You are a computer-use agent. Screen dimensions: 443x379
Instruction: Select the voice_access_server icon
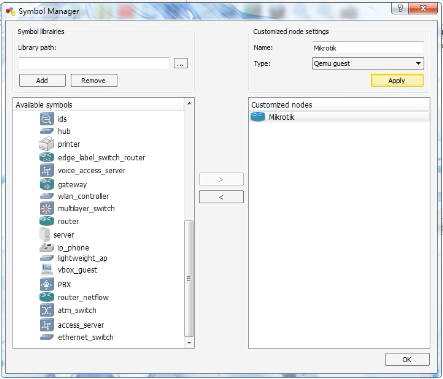click(47, 170)
